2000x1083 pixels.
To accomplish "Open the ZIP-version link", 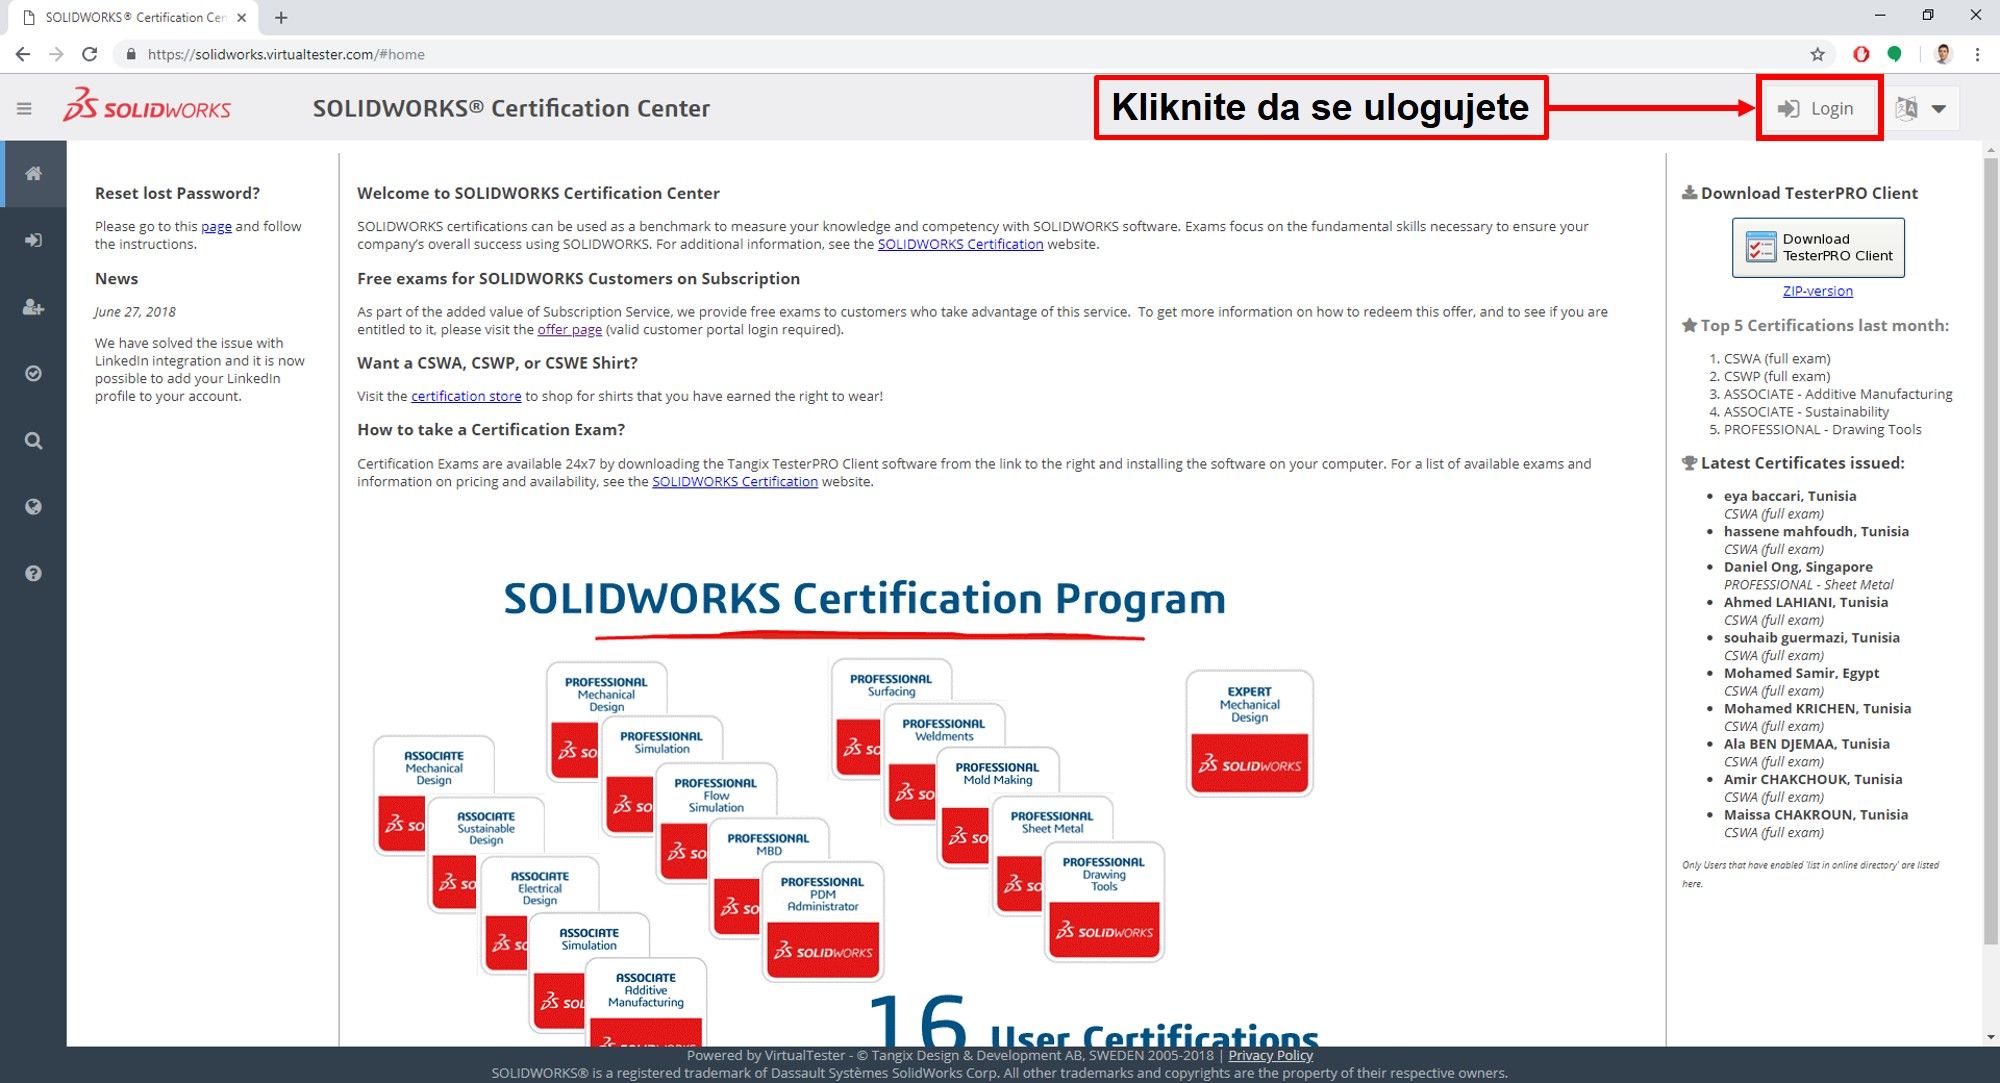I will click(1817, 291).
